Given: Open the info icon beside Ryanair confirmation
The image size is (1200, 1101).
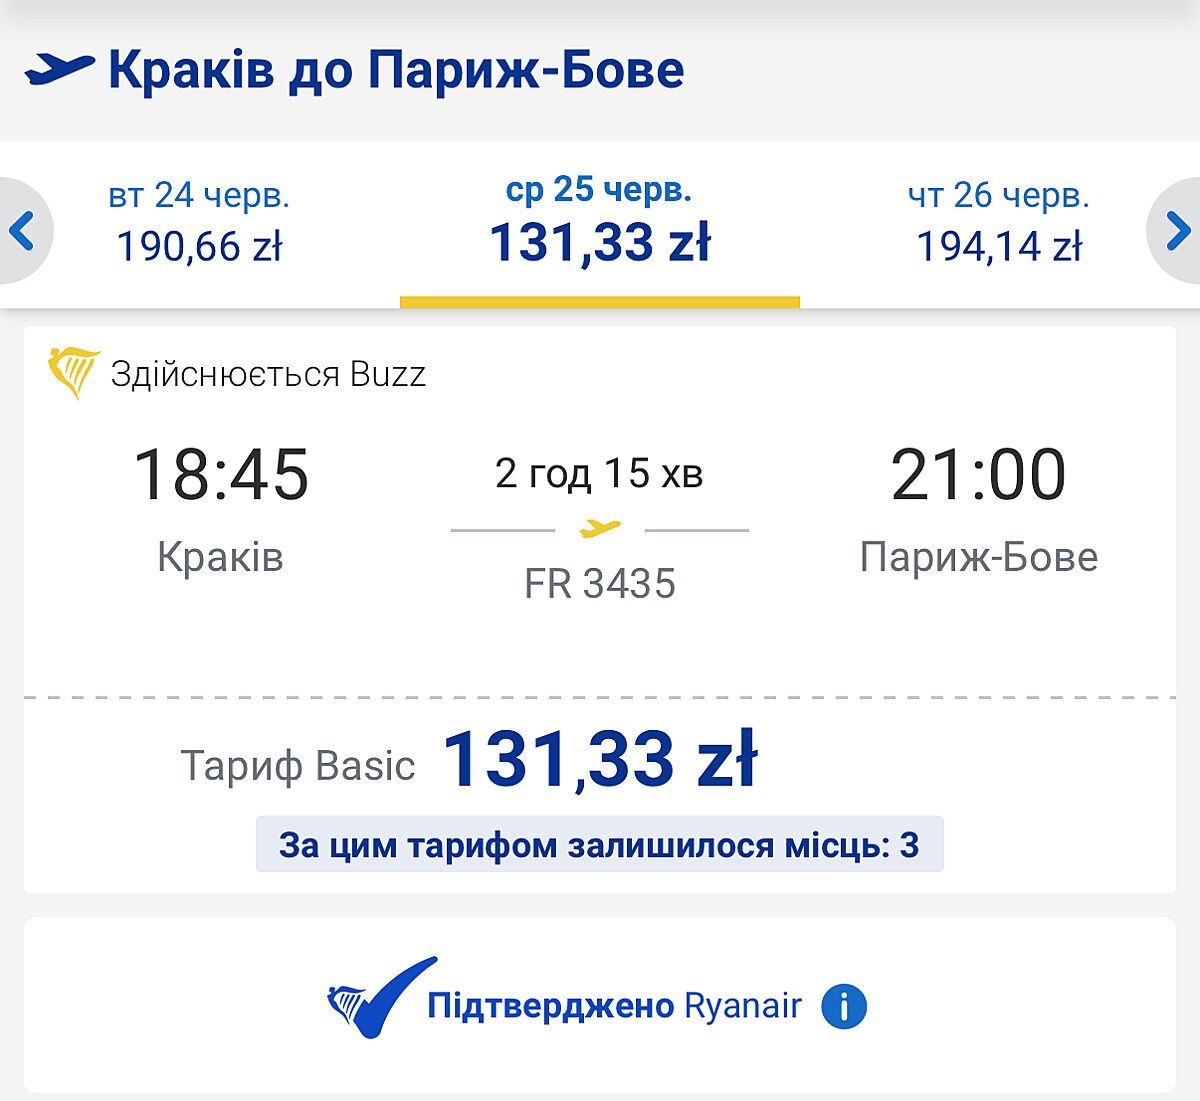Looking at the screenshot, I should [844, 1006].
